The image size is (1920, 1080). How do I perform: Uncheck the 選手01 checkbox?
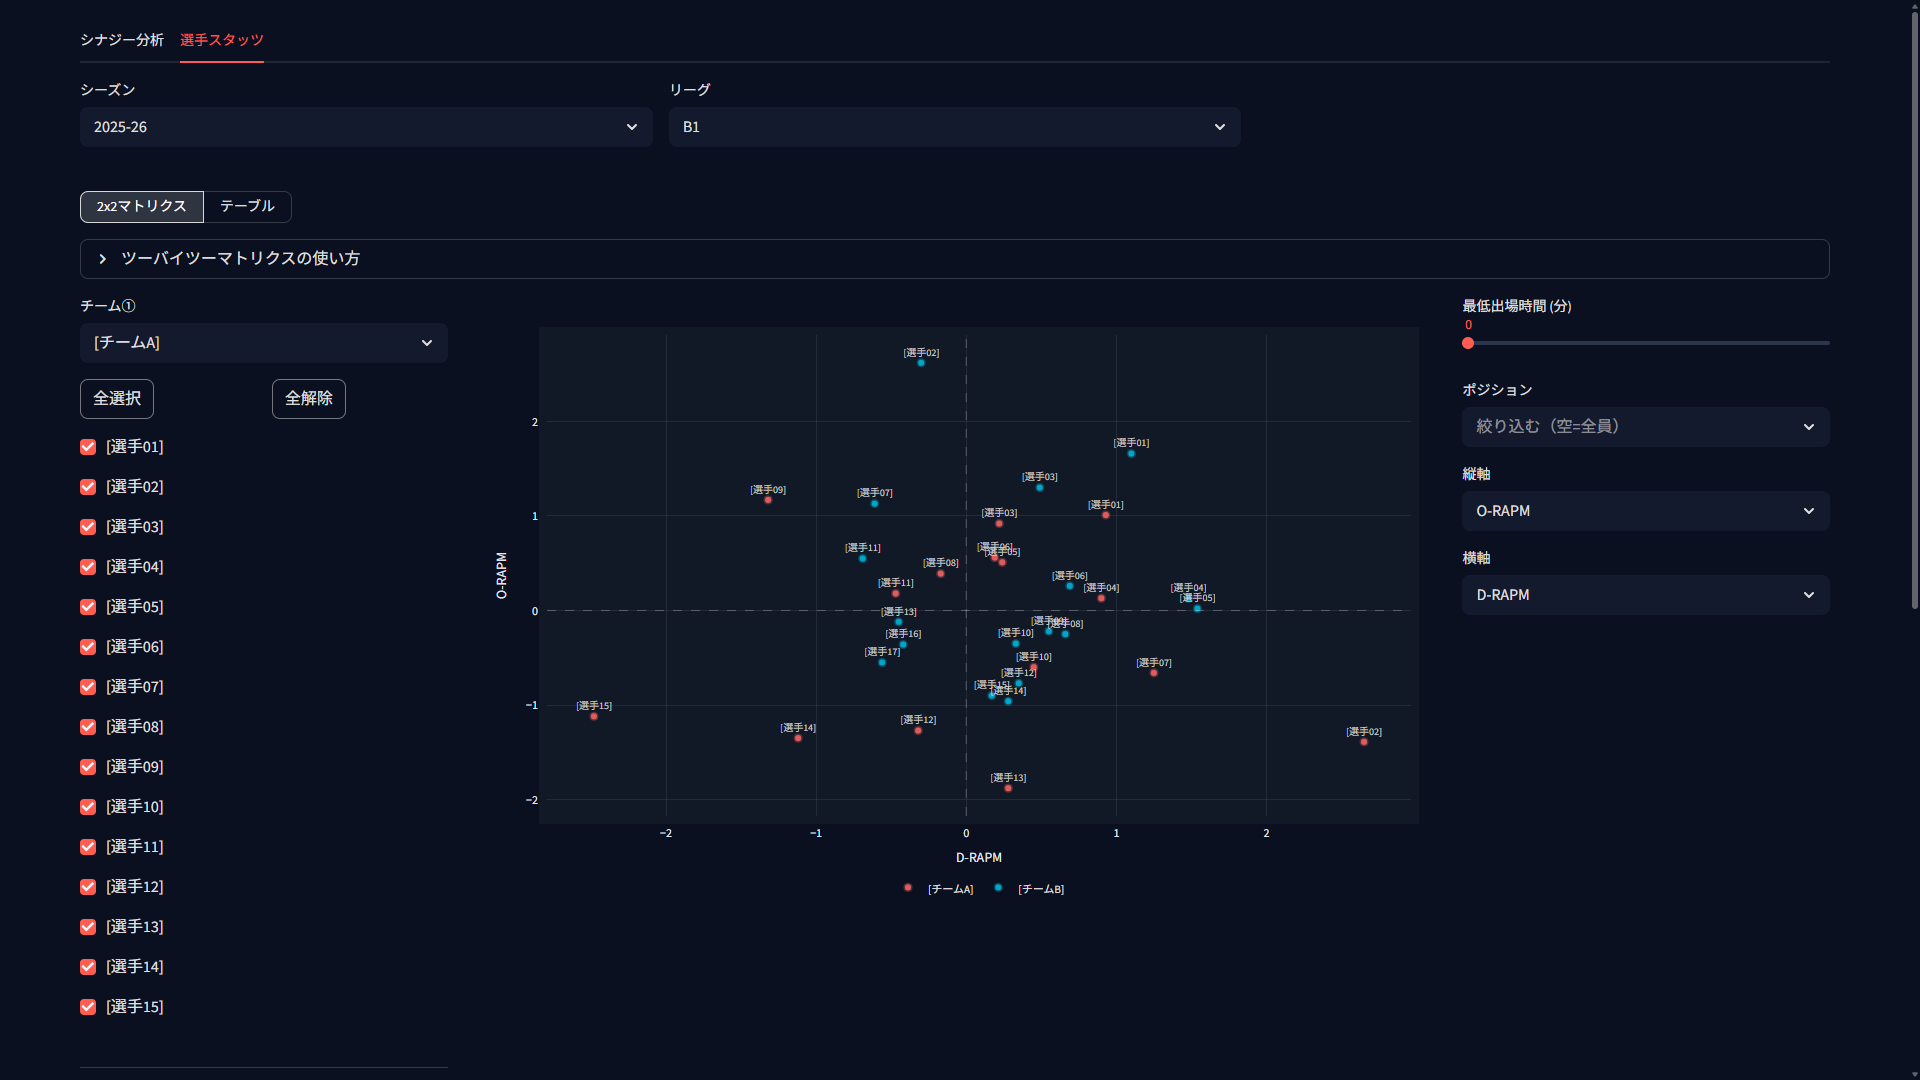[x=88, y=447]
